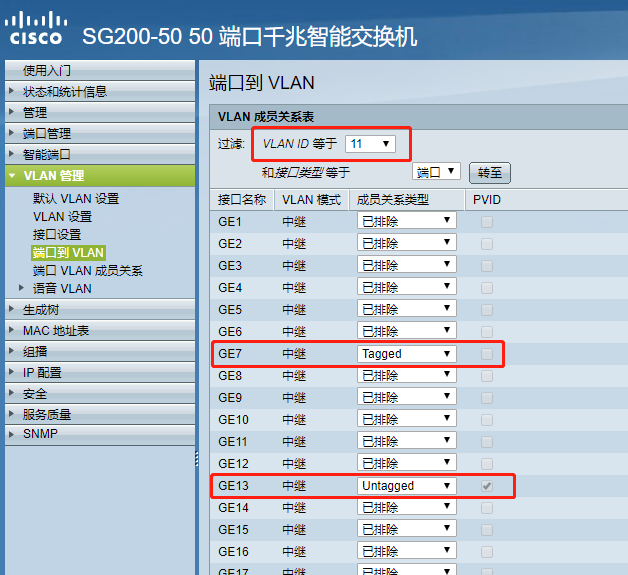
Task: Toggle PVID checkbox for GE14
Action: click(487, 508)
